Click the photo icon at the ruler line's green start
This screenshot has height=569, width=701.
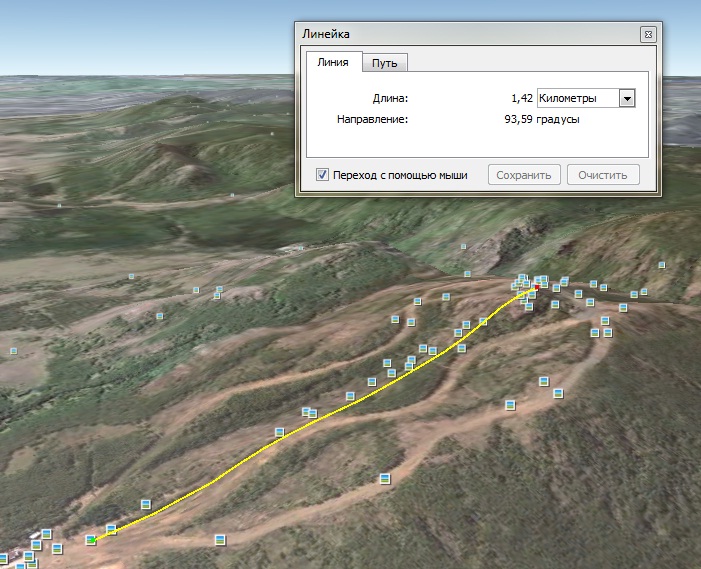[x=91, y=540]
